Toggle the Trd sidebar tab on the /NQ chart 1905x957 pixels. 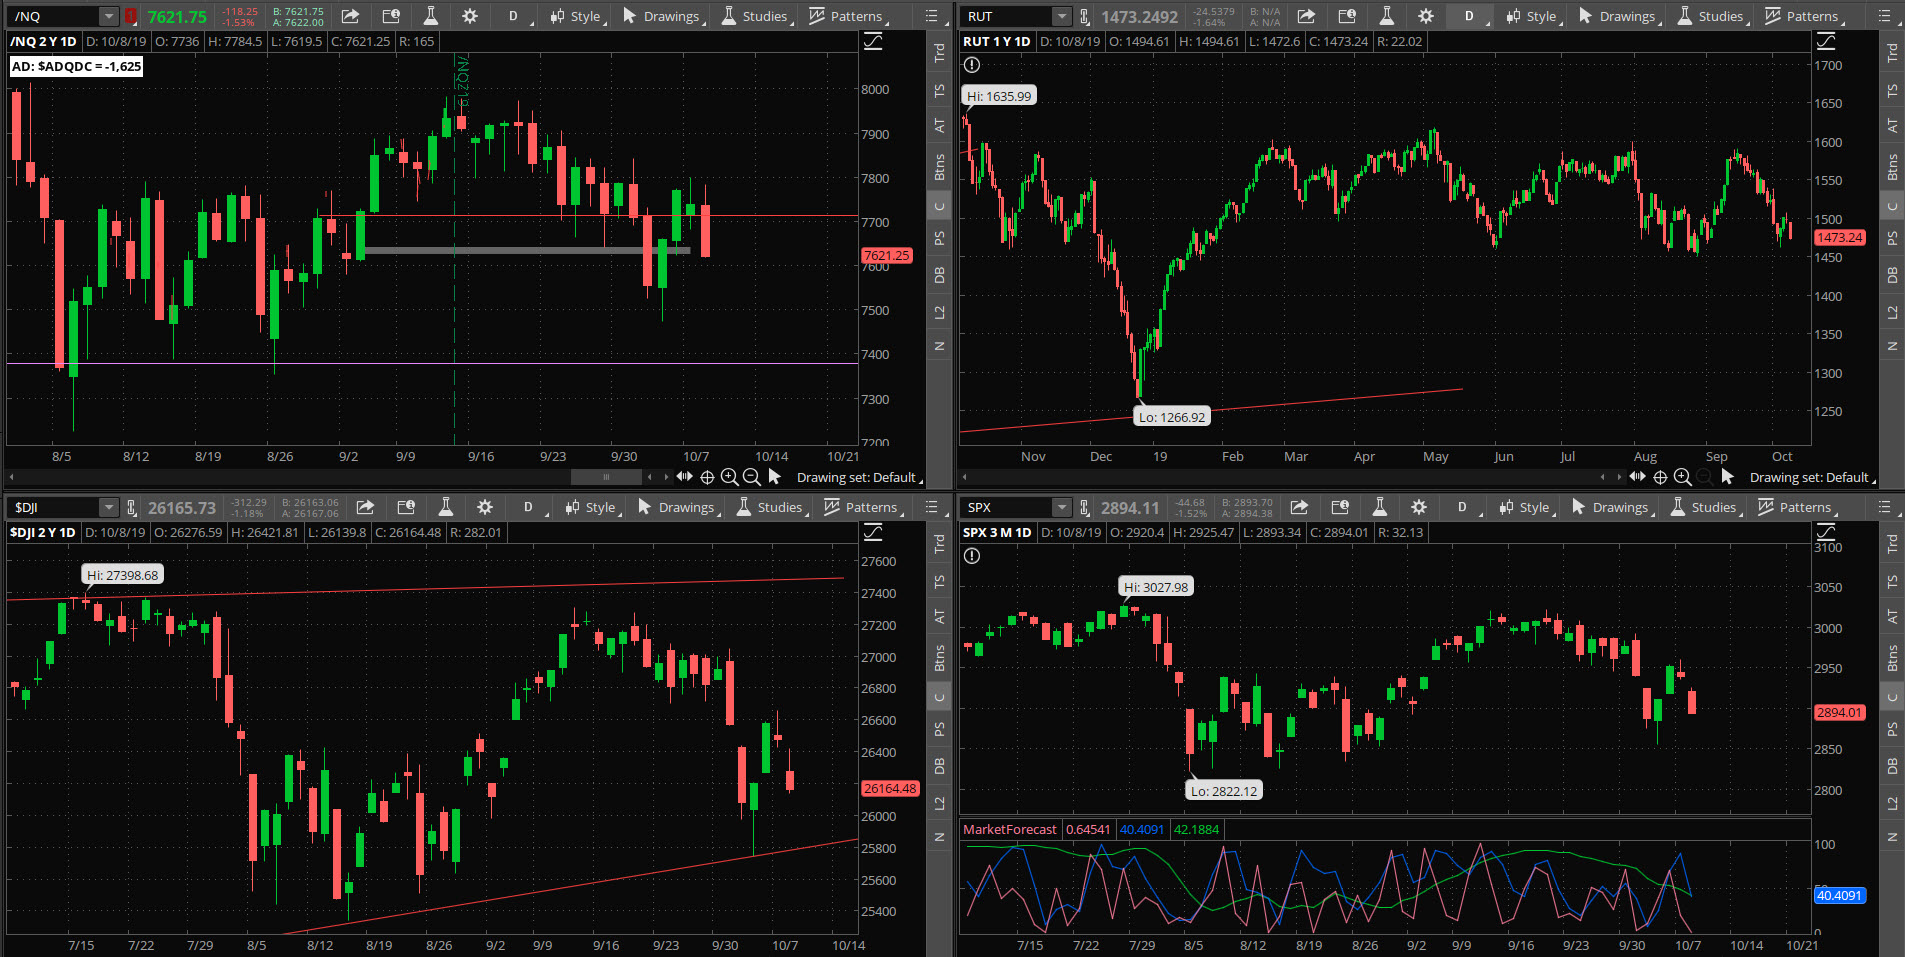939,53
